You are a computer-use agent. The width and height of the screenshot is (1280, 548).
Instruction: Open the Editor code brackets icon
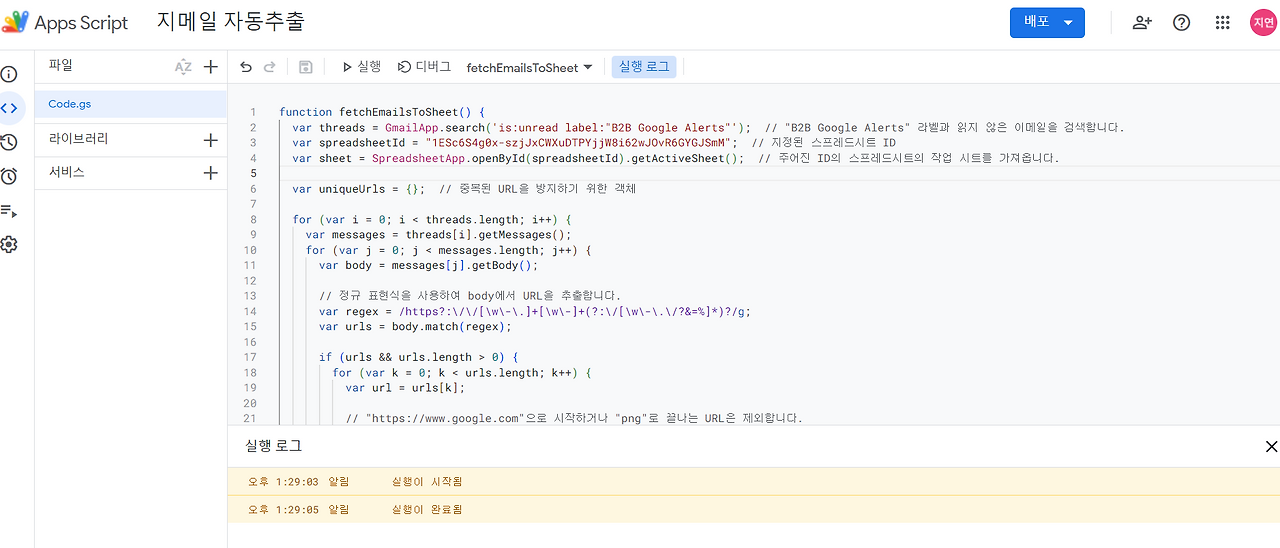pyautogui.click(x=9, y=108)
